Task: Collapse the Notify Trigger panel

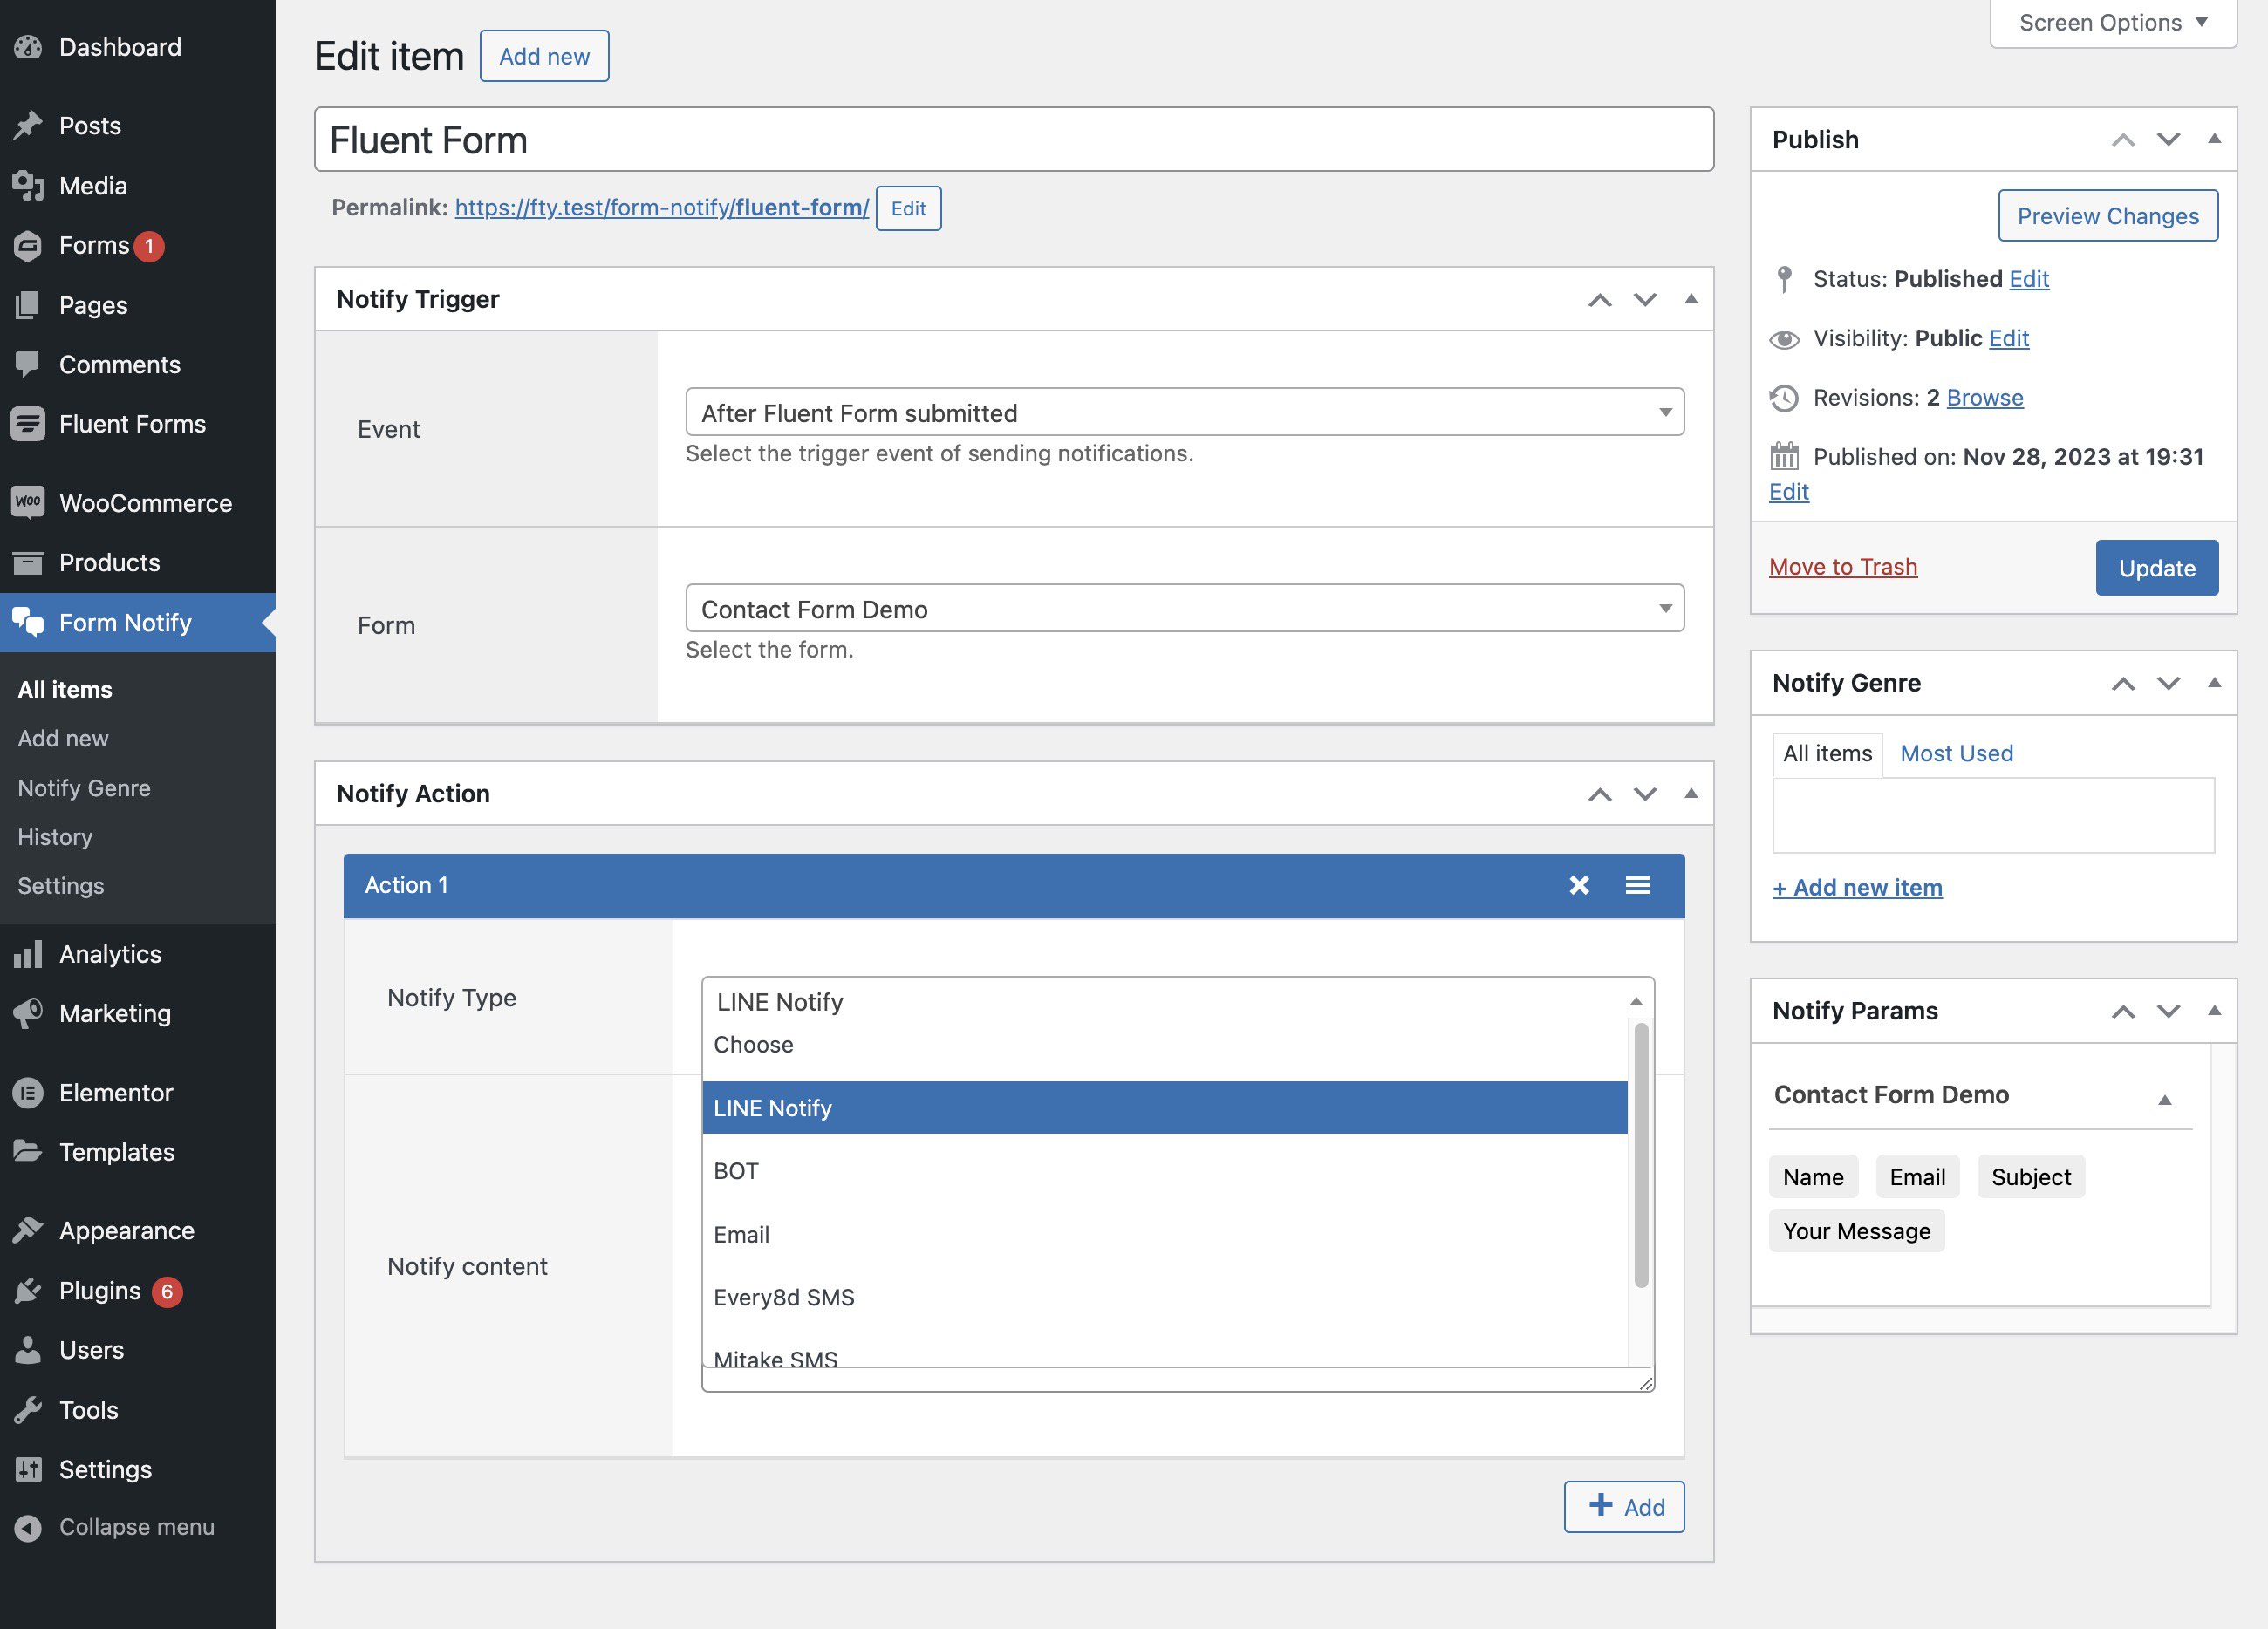Action: click(x=1691, y=299)
